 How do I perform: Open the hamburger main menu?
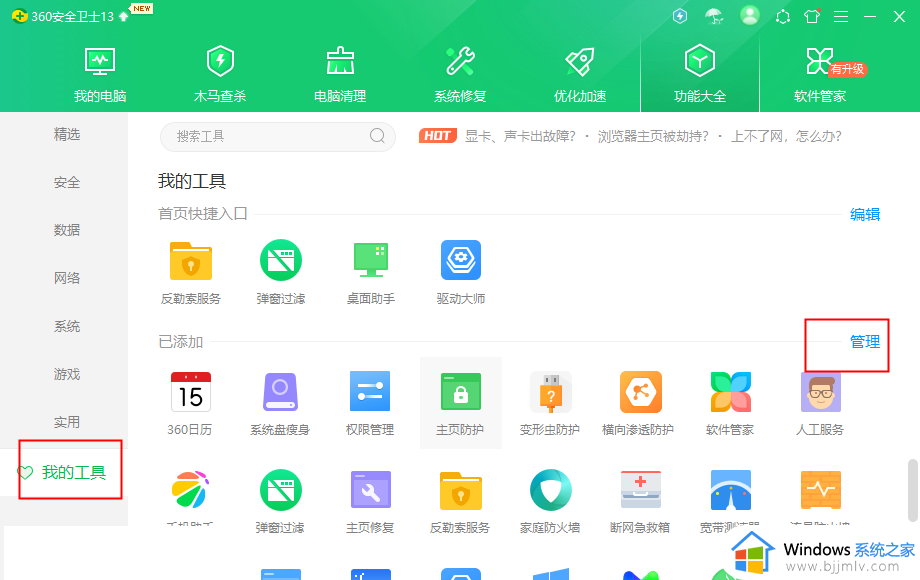click(x=841, y=16)
